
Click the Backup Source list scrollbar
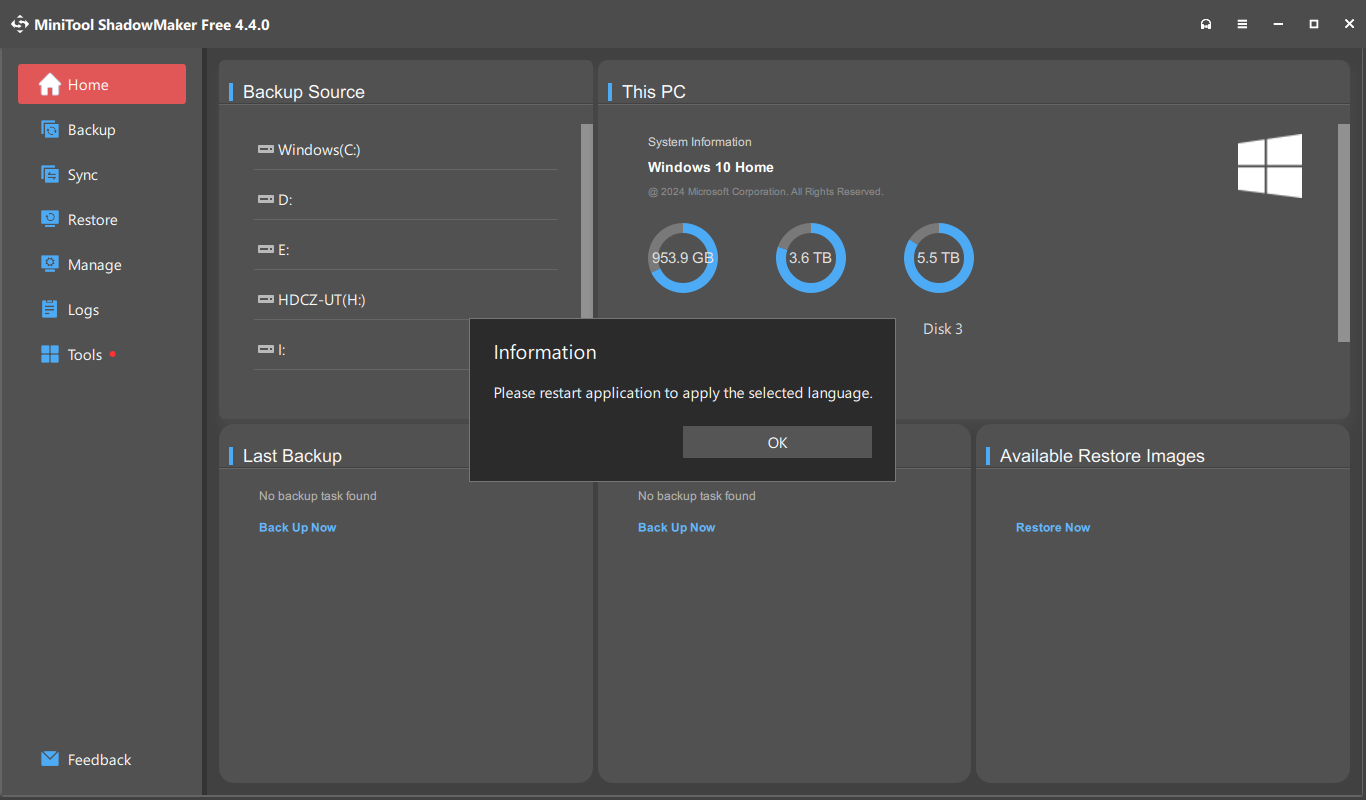[x=587, y=220]
